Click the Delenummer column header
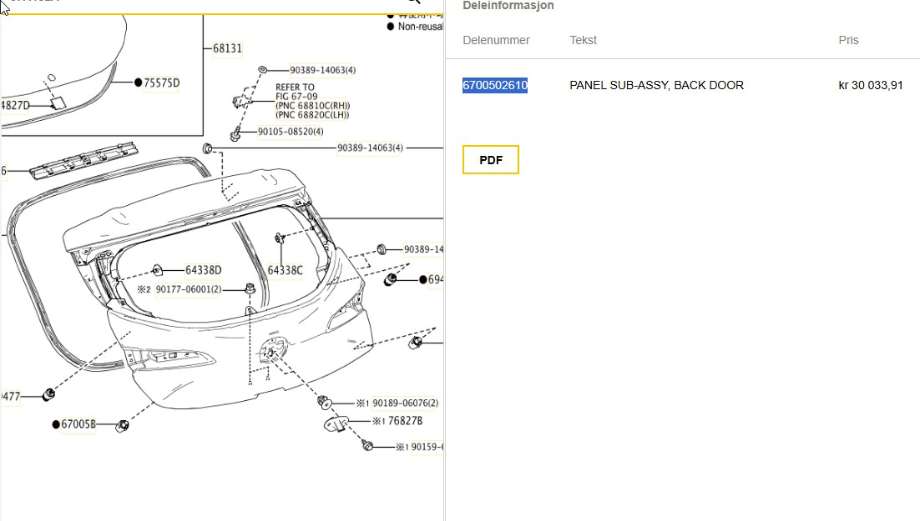Image resolution: width=920 pixels, height=521 pixels. 496,40
